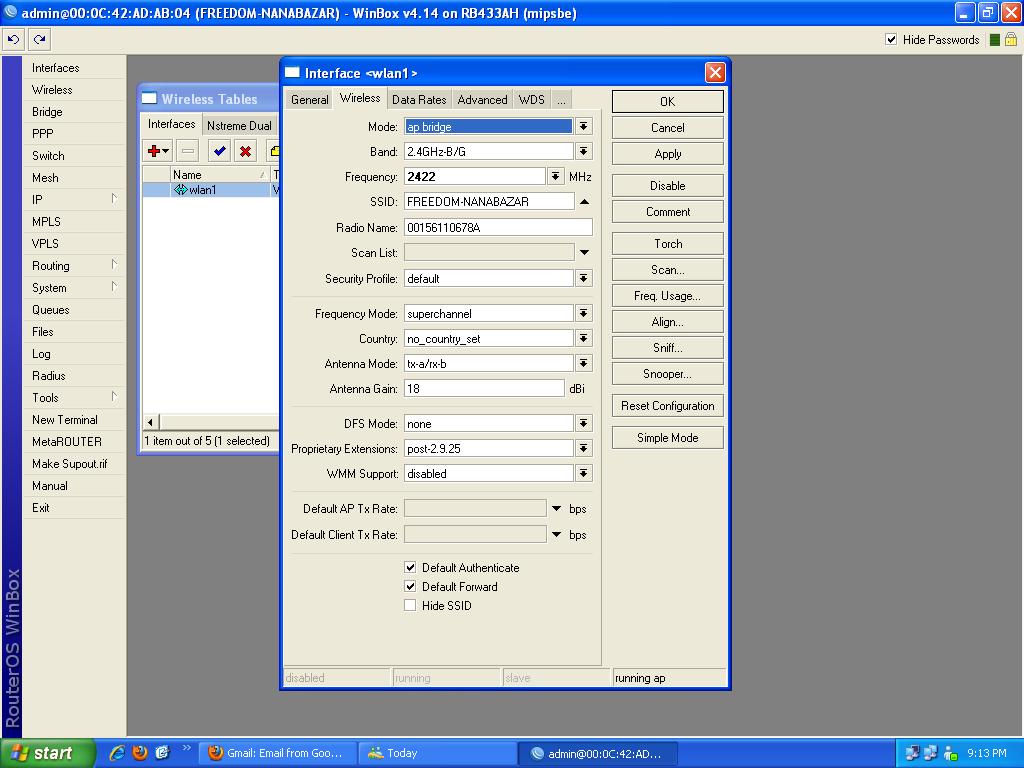Click the Cancel button
The width and height of the screenshot is (1024, 768).
coord(667,128)
